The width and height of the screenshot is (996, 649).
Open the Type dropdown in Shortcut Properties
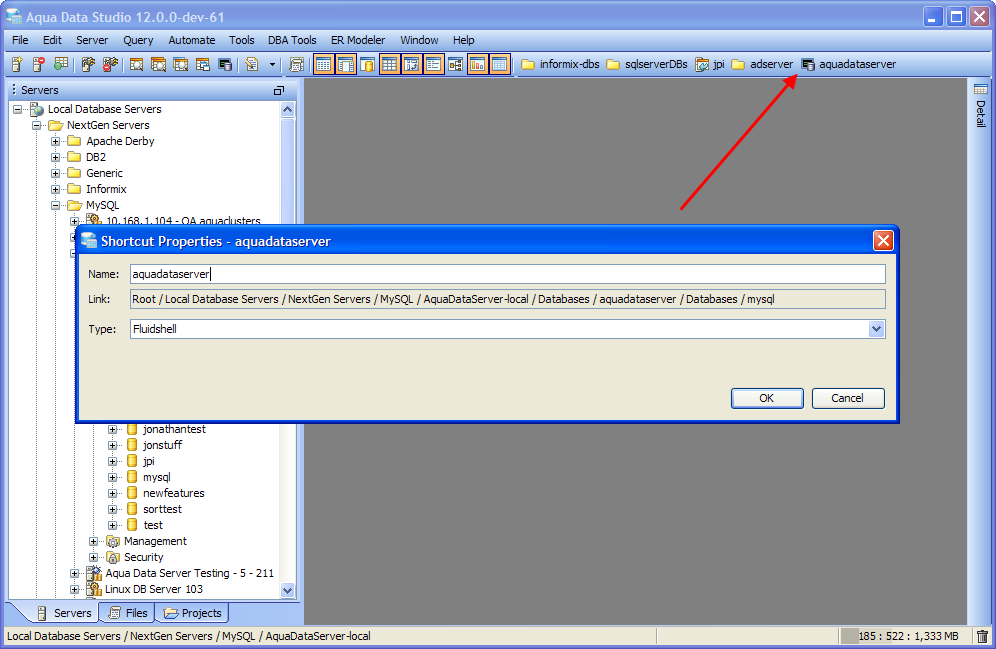pyautogui.click(x=877, y=329)
